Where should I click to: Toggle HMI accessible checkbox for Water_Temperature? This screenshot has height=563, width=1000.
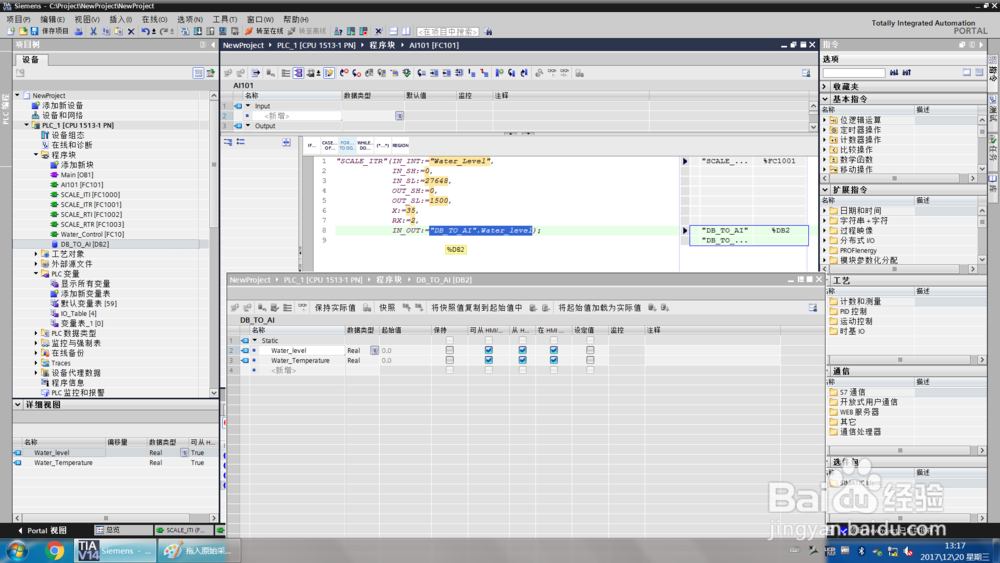coord(489,360)
